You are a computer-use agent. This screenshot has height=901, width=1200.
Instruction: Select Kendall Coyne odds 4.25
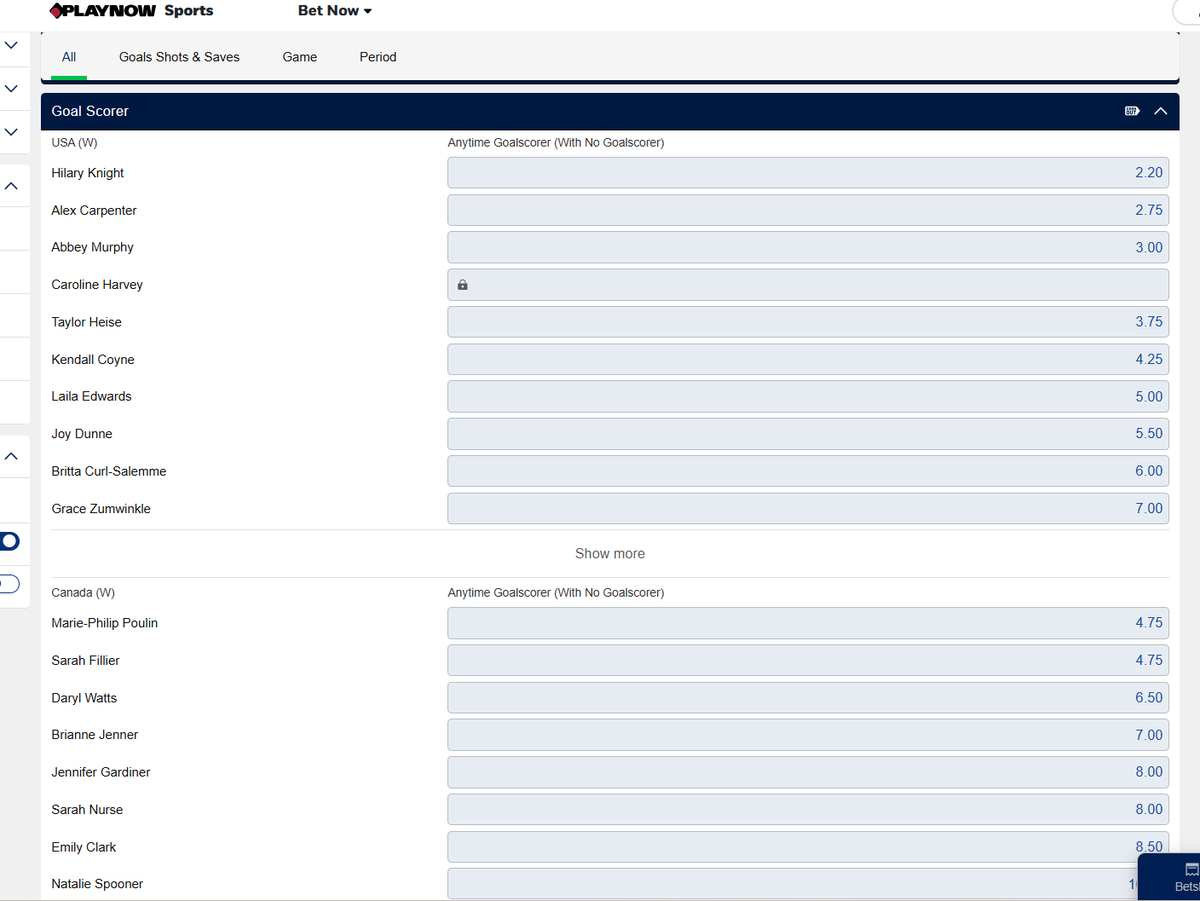click(x=808, y=359)
